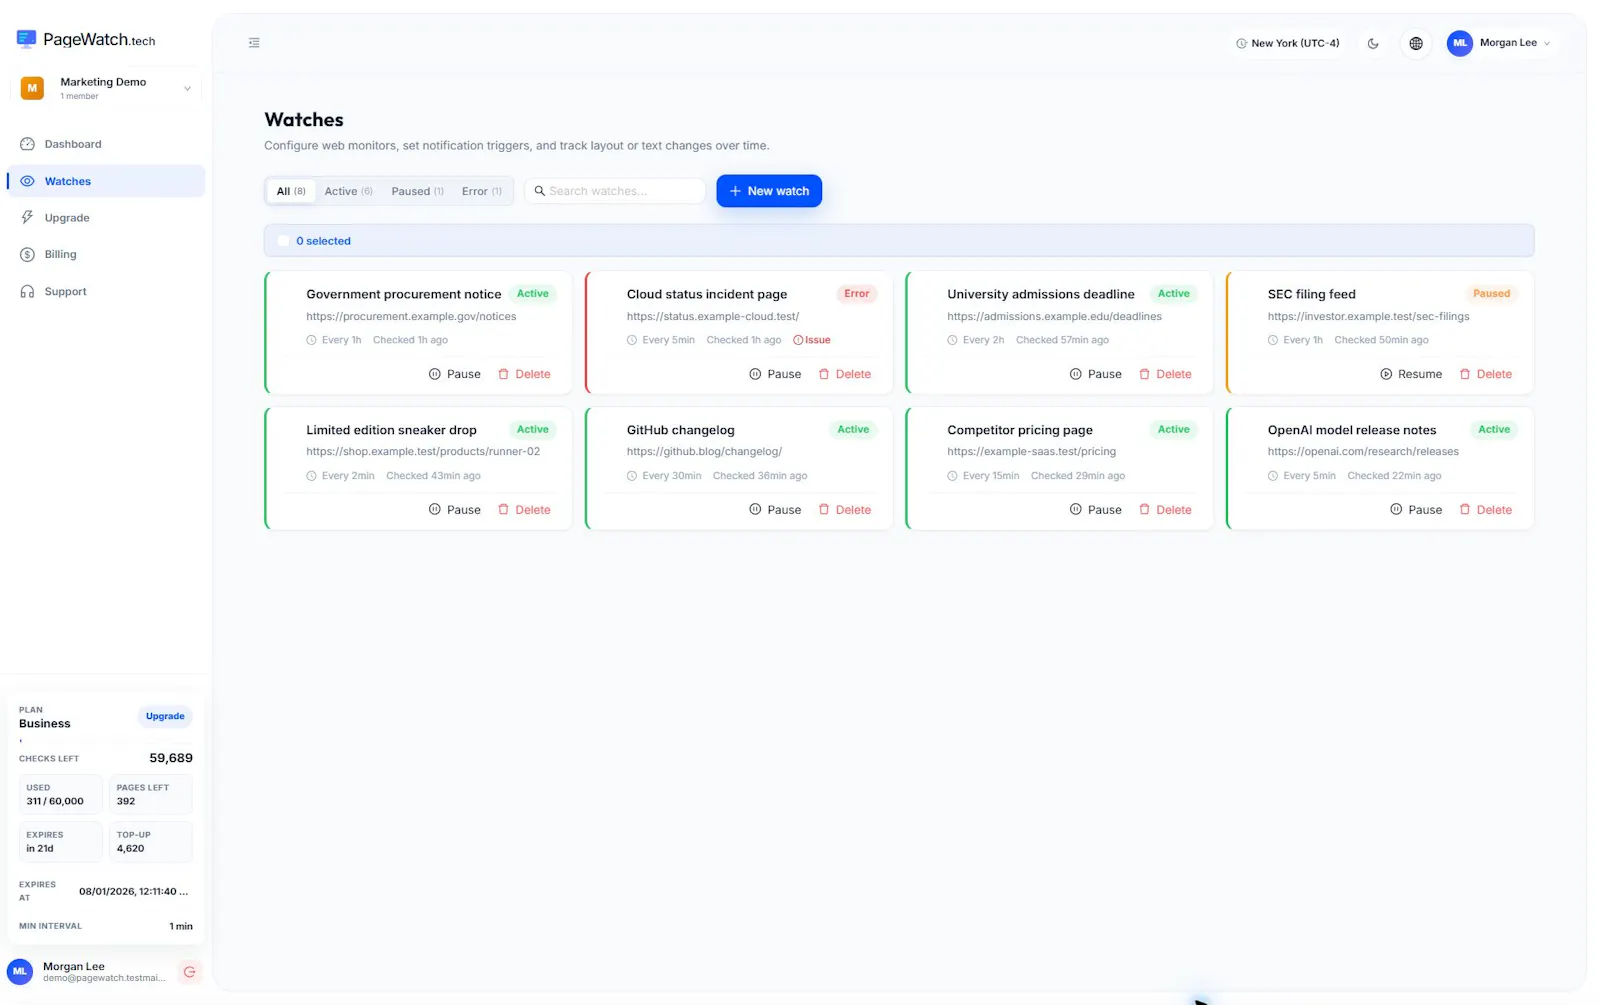Screen dimensions: 1600x1005
Task: Click the https://procurement.example.gov/notices URL
Action: [x=411, y=316]
